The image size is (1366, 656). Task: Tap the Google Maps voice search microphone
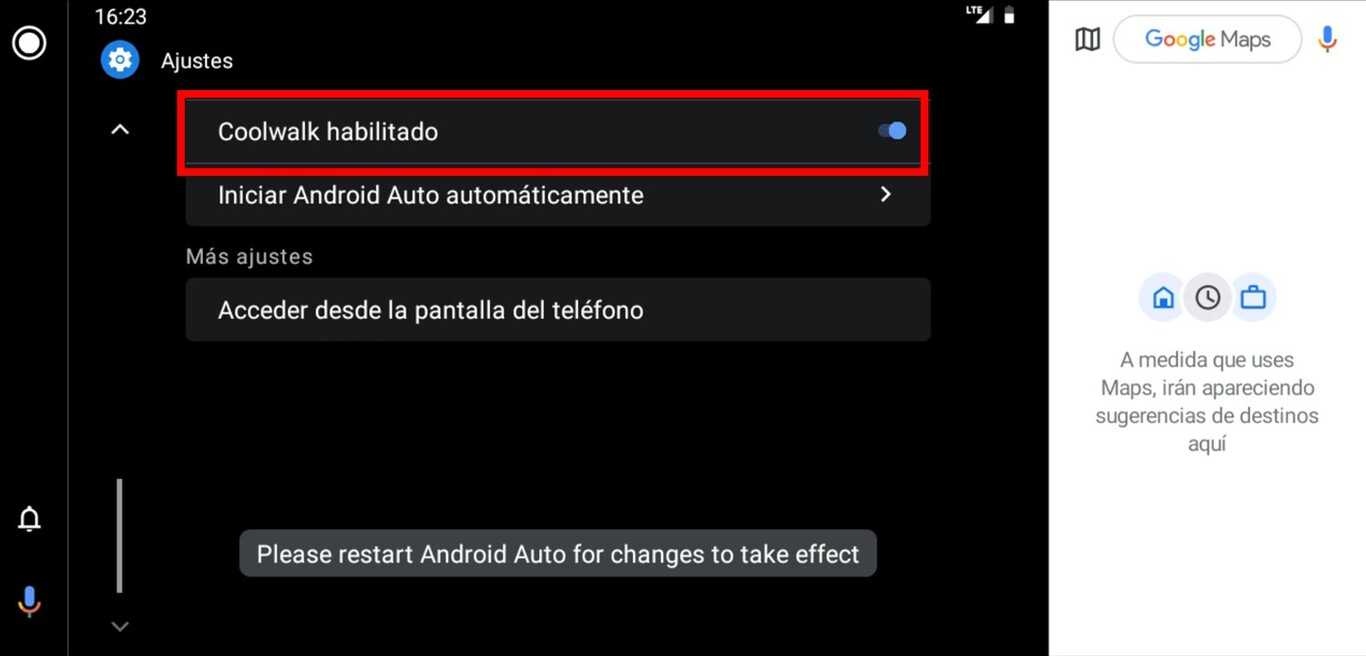coord(1328,39)
